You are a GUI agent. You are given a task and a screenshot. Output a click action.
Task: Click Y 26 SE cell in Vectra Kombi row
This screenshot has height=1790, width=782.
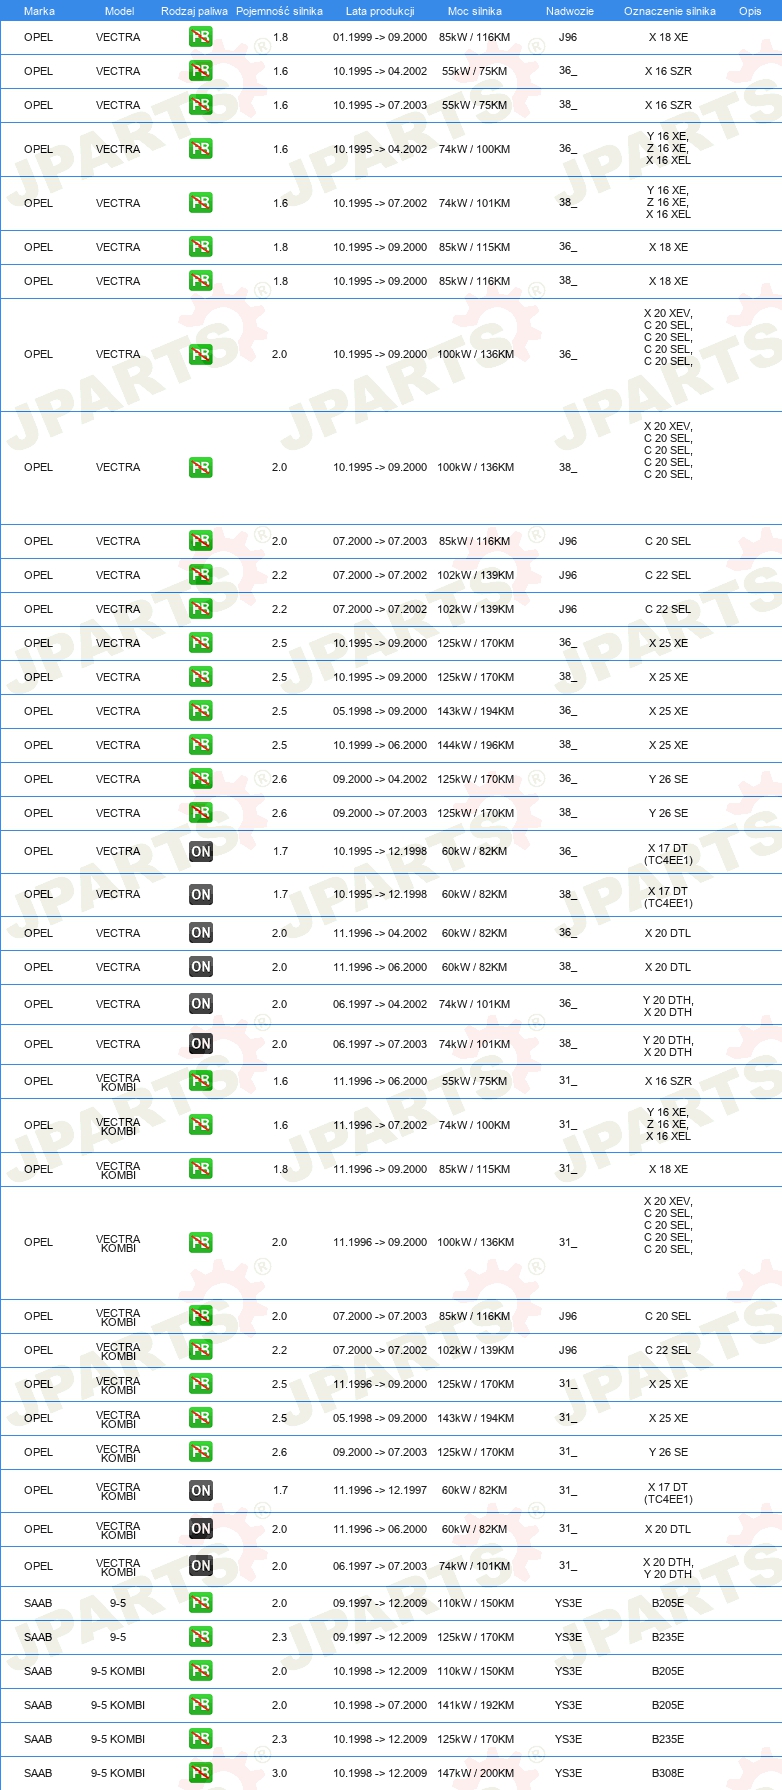668,1452
